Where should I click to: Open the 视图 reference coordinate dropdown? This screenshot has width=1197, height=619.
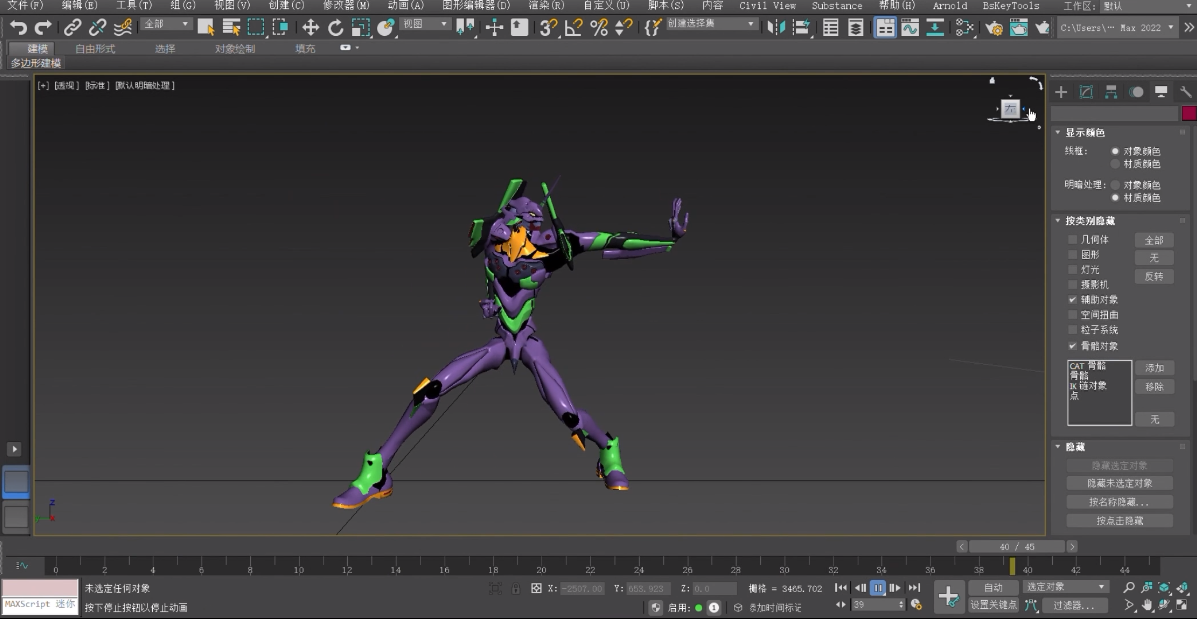[425, 24]
